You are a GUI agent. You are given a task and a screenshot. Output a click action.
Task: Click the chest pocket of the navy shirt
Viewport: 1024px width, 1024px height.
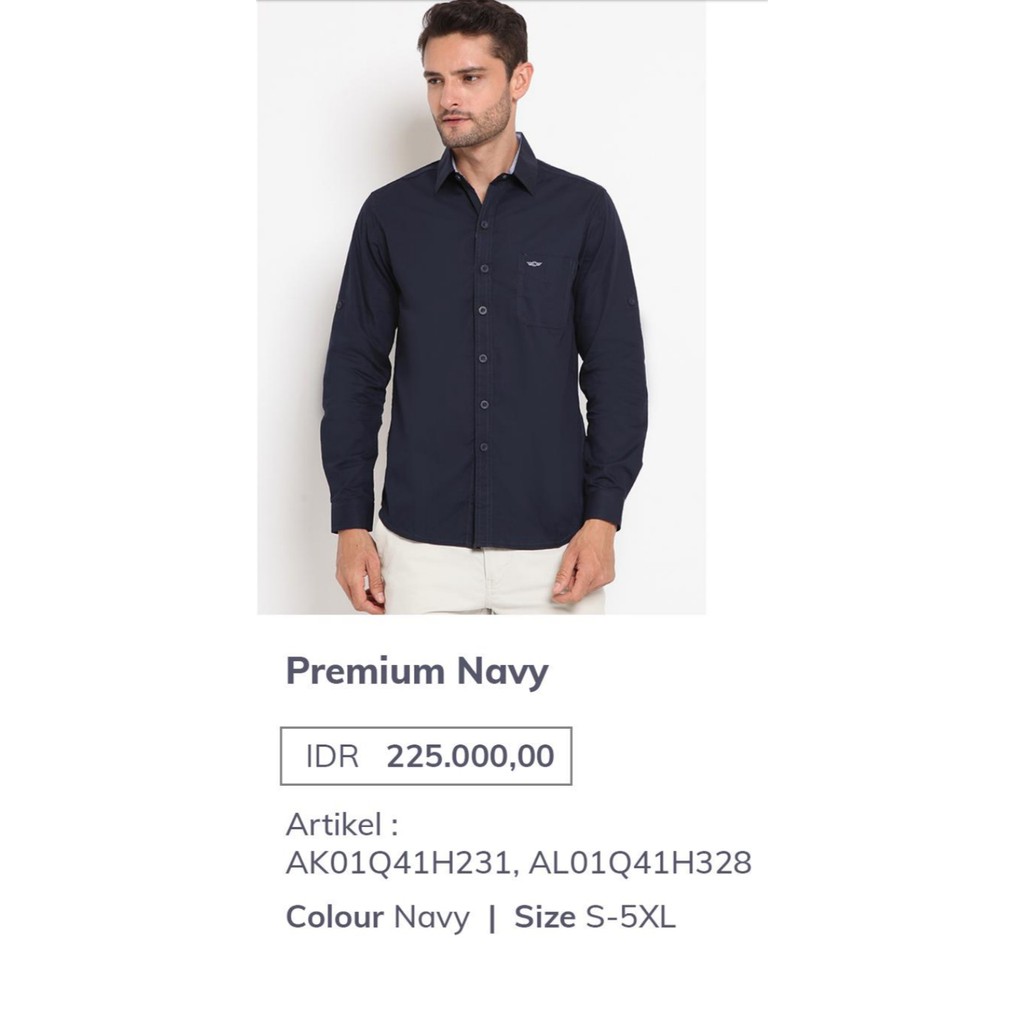[546, 291]
